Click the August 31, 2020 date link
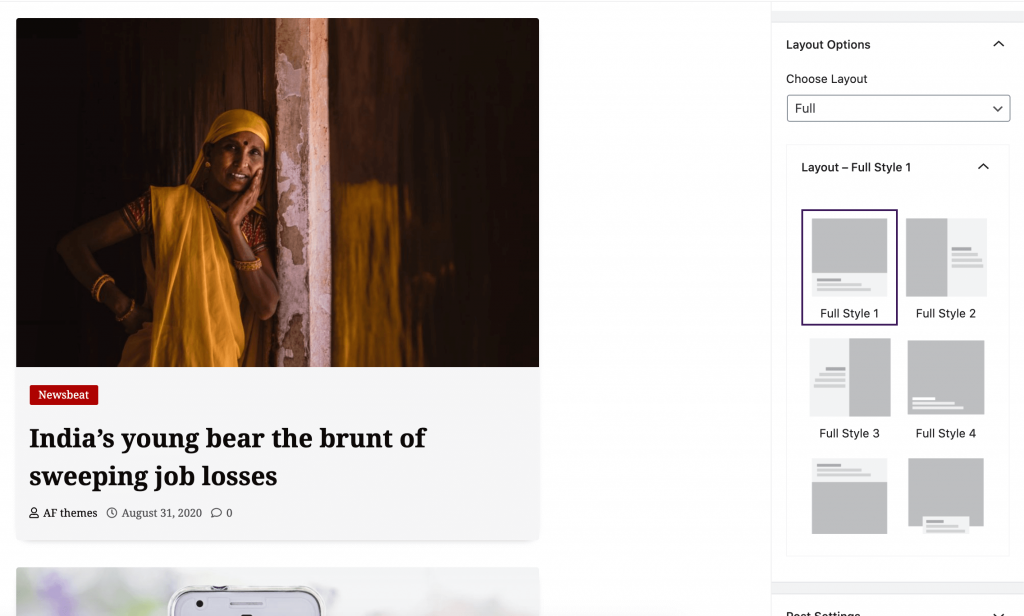 point(161,513)
